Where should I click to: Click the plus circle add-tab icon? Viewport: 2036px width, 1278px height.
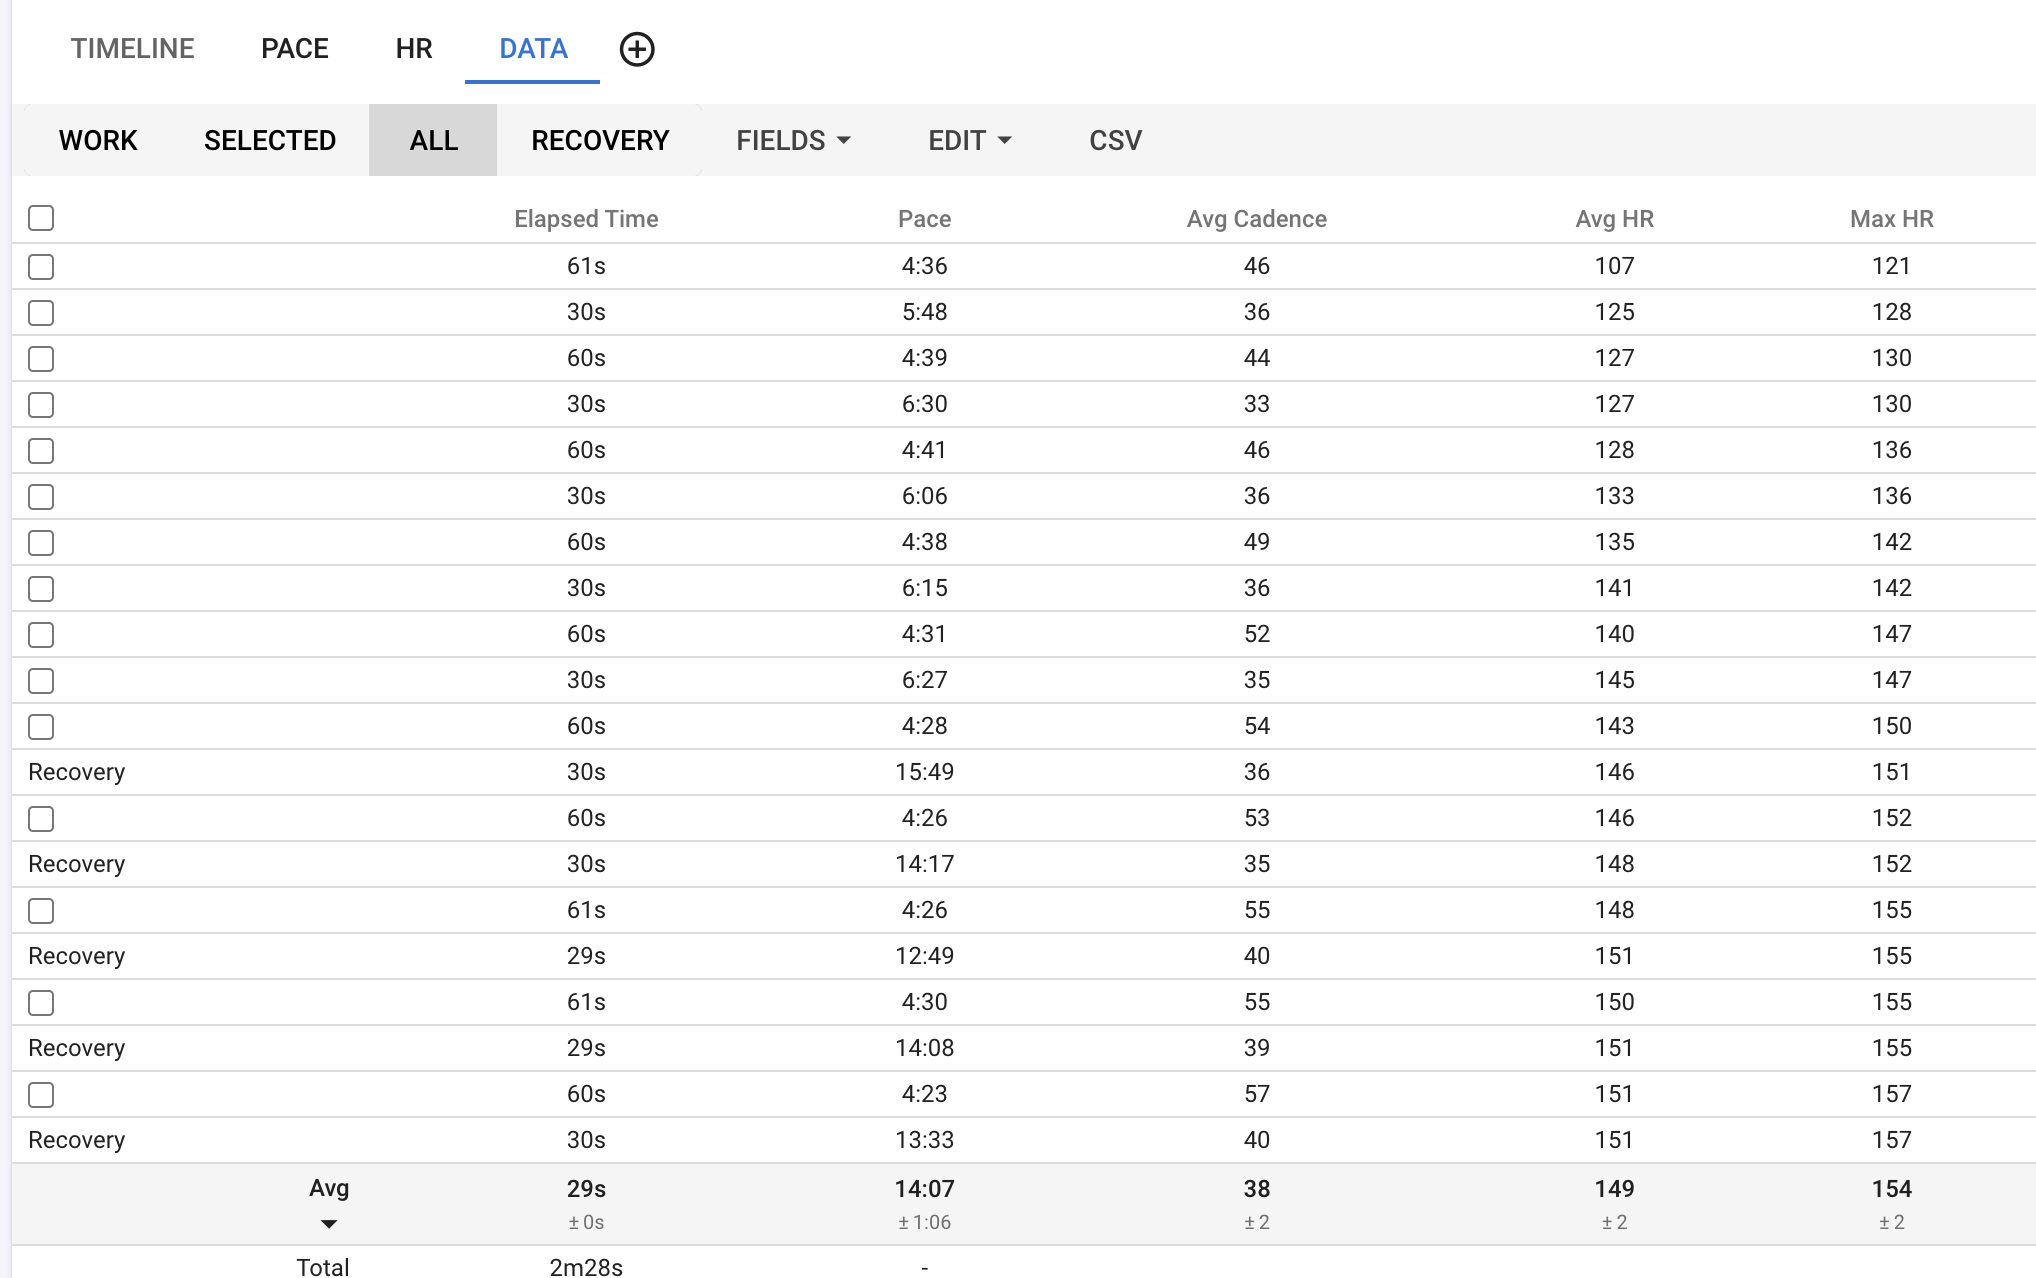(637, 49)
